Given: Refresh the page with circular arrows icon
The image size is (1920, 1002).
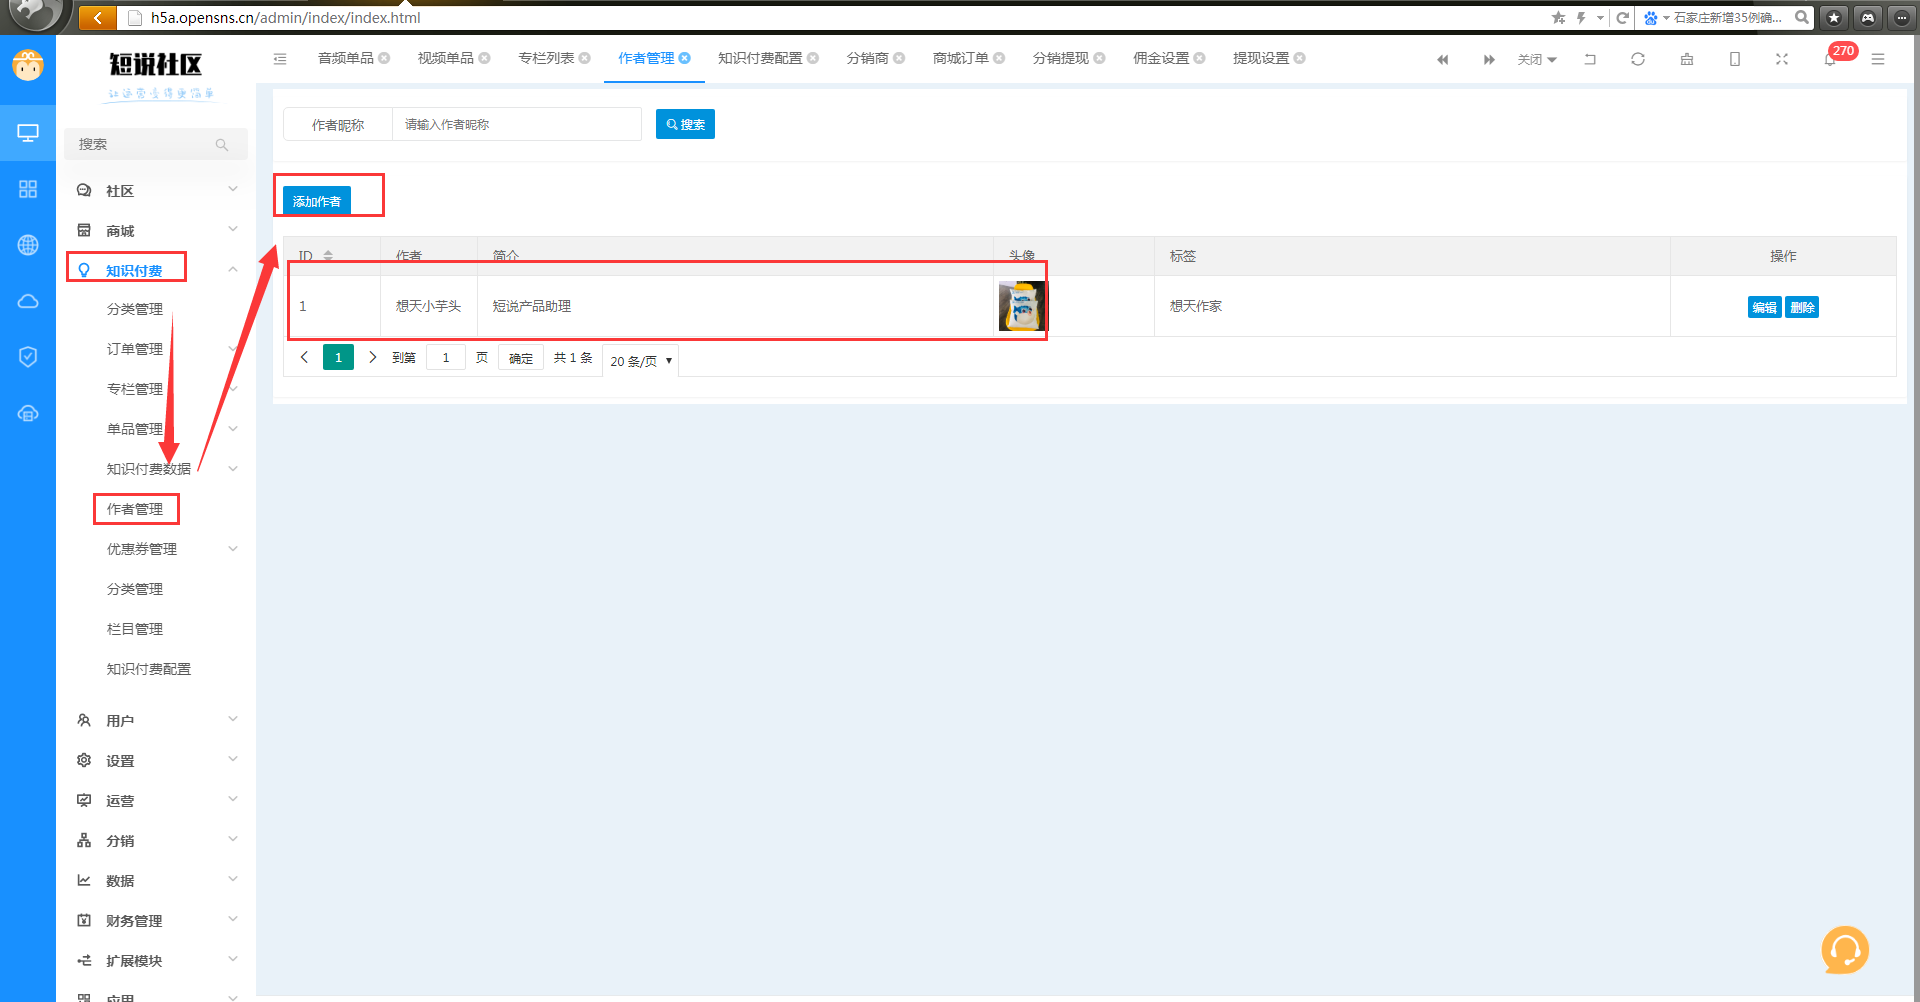Looking at the screenshot, I should pyautogui.click(x=1638, y=59).
